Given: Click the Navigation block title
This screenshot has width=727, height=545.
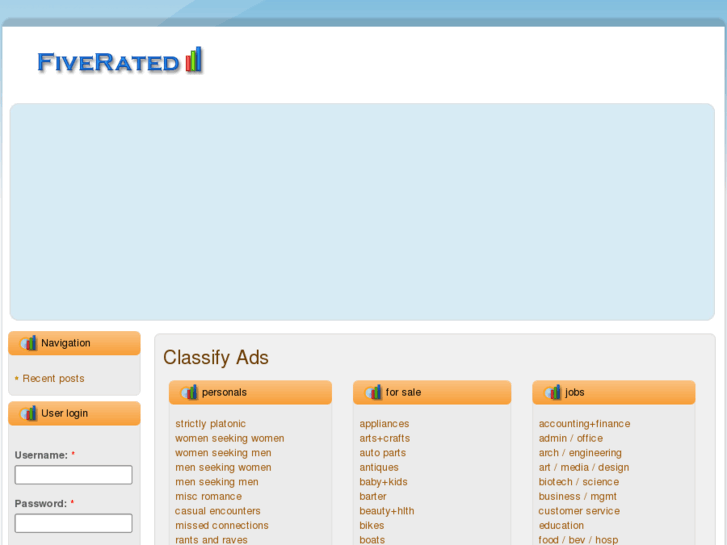Looking at the screenshot, I should [x=66, y=343].
